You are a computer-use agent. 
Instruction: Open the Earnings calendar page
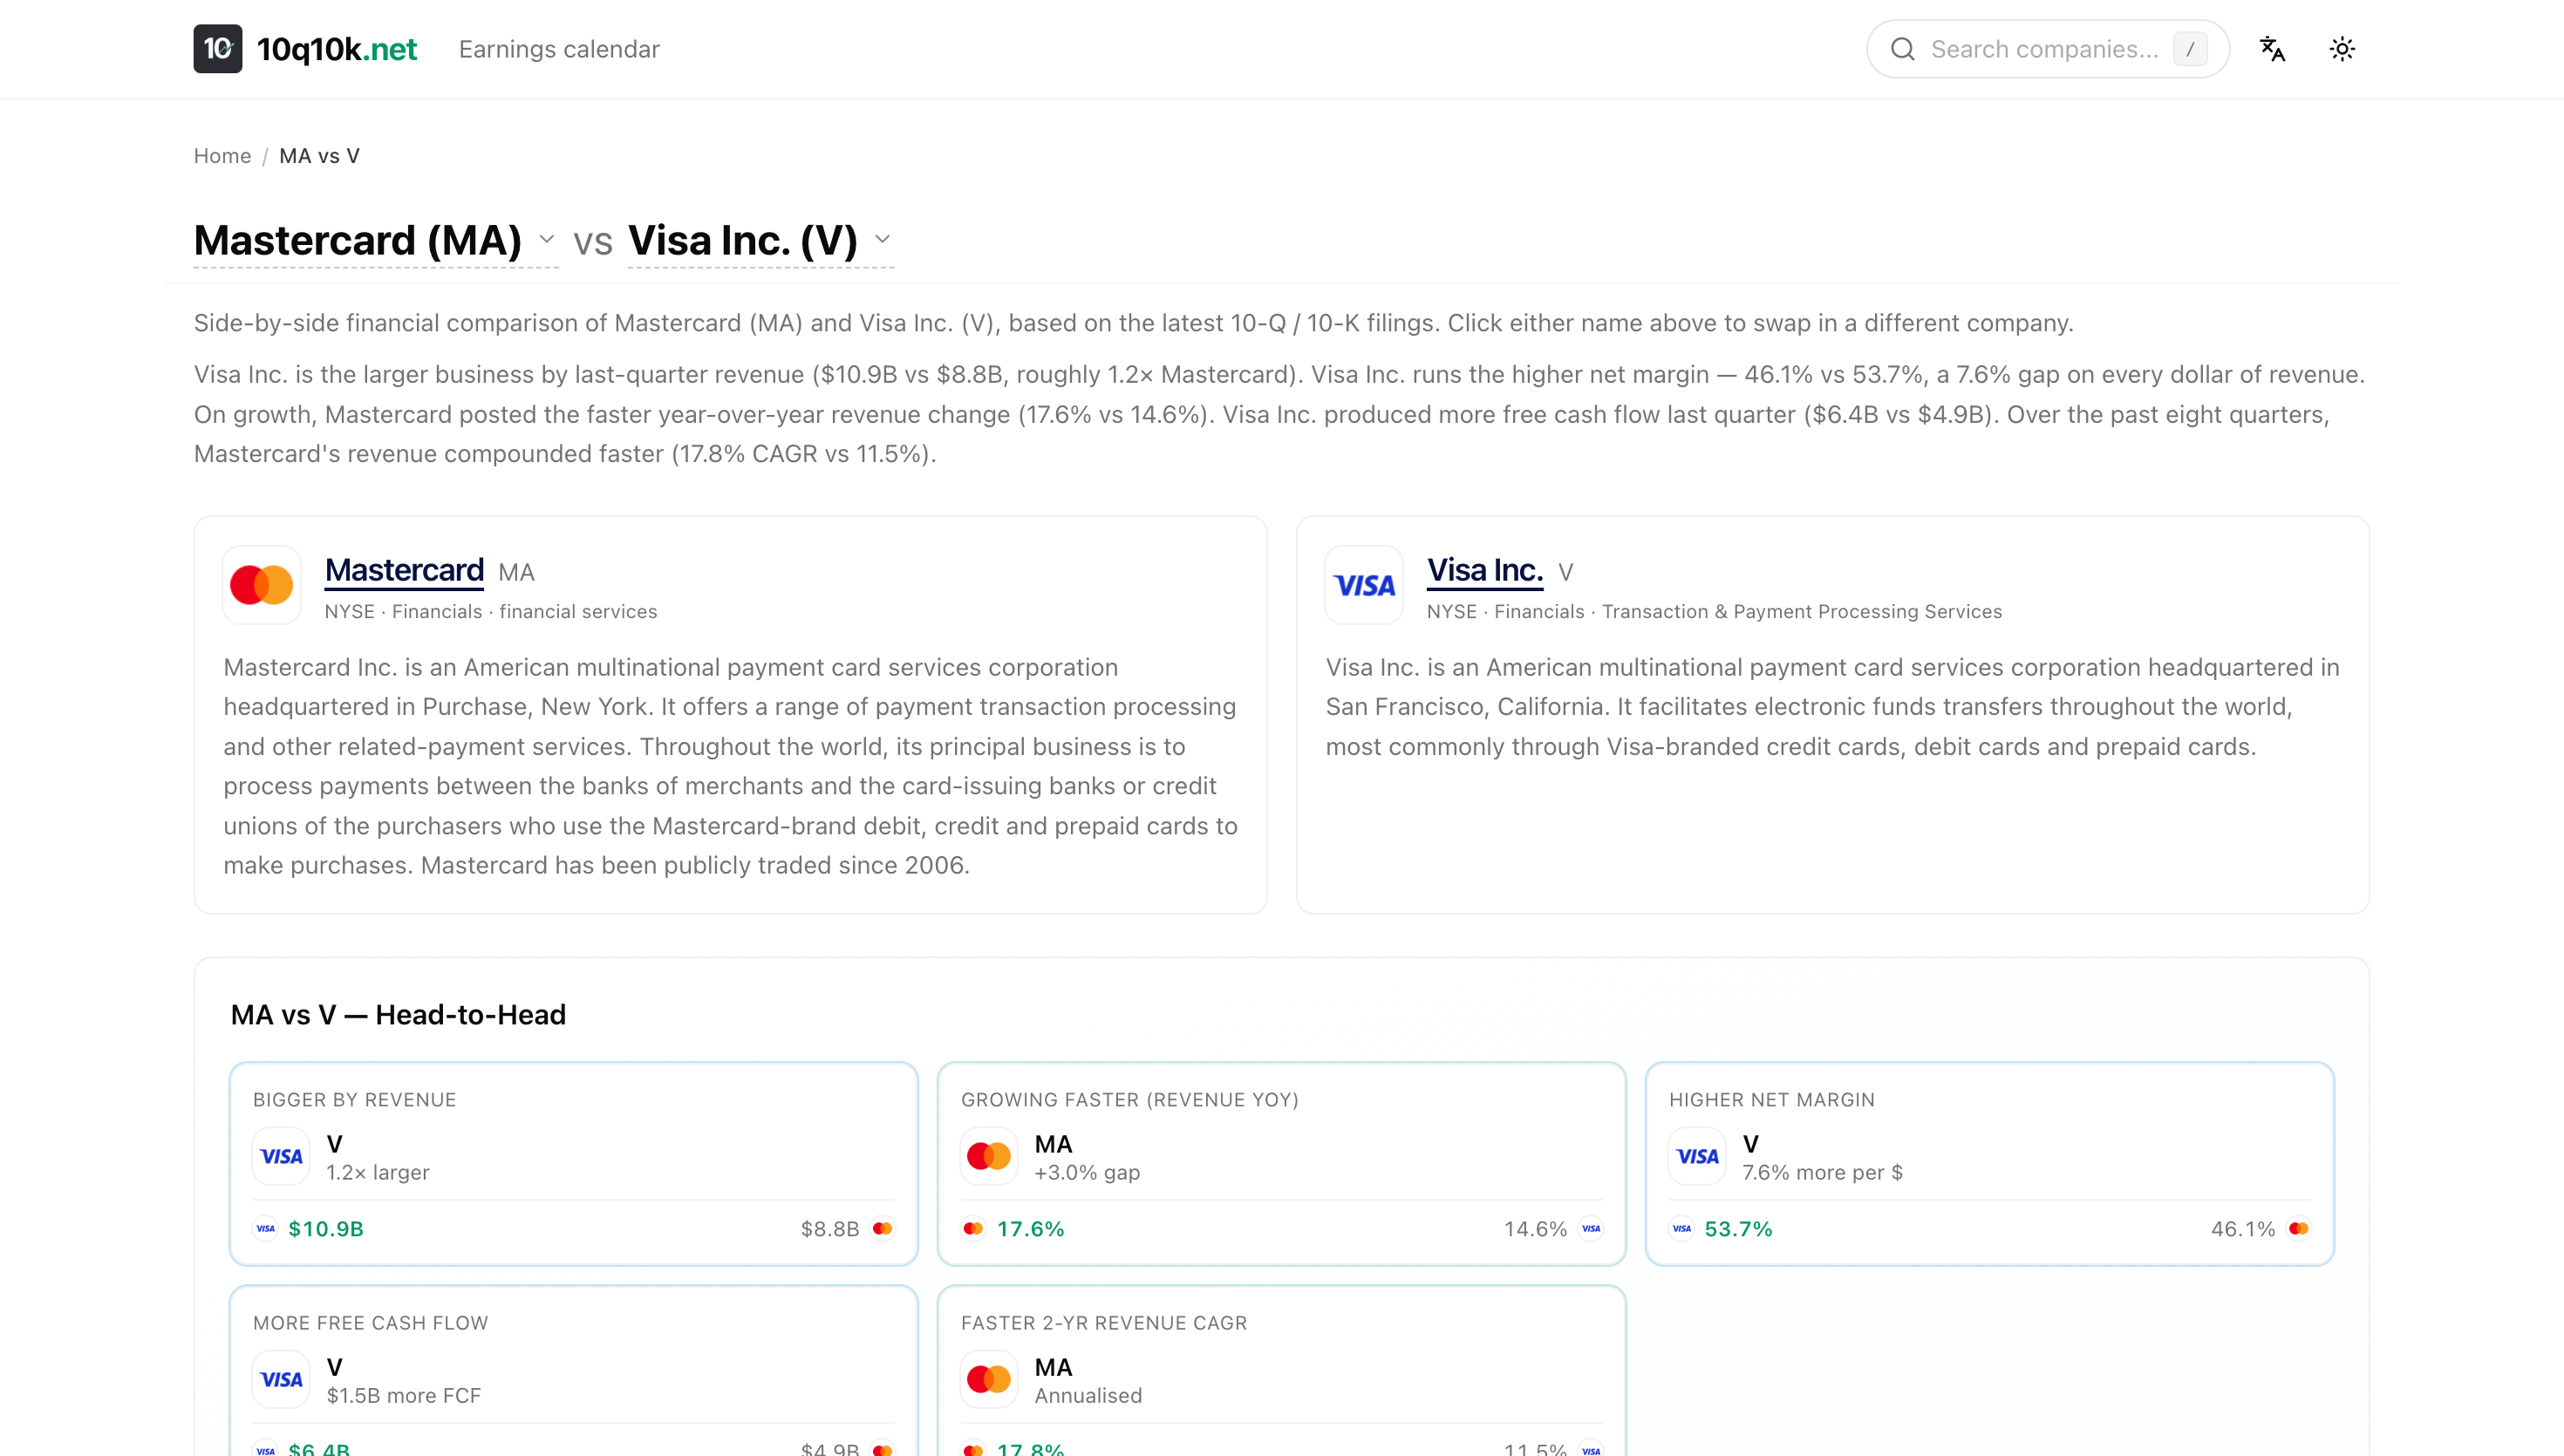click(x=559, y=49)
